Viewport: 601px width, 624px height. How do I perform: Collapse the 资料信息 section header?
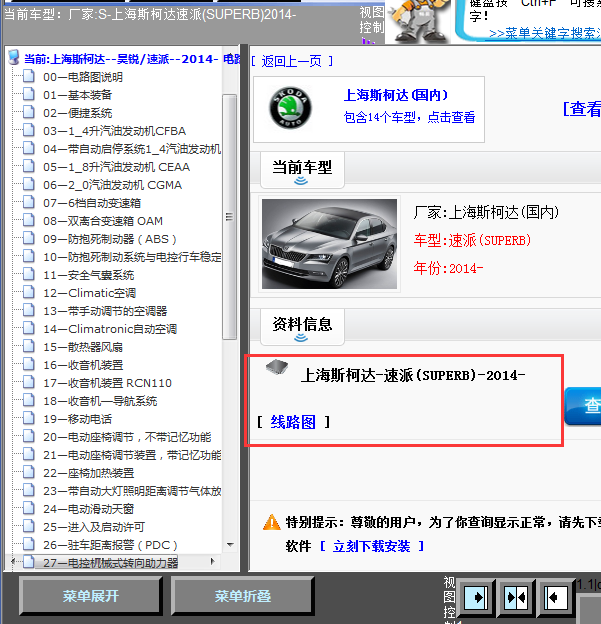(x=302, y=327)
